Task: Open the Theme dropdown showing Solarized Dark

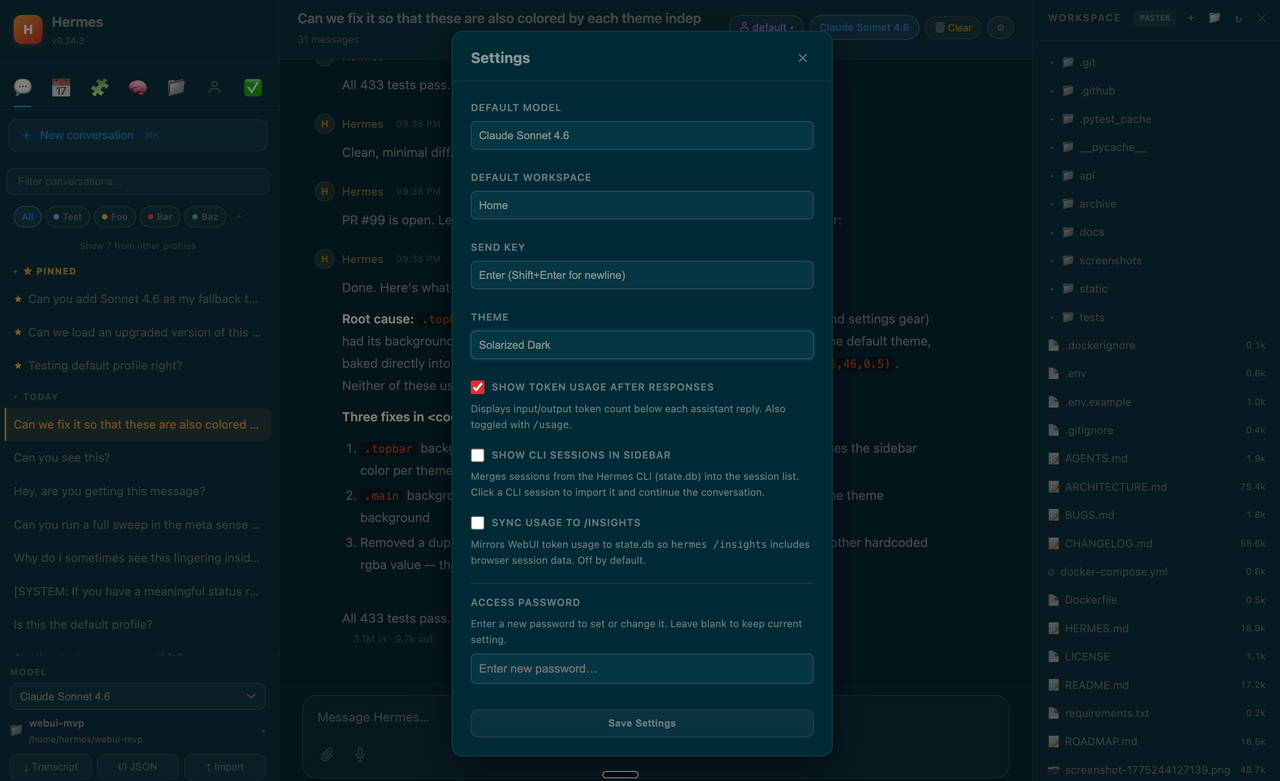Action: pos(642,345)
